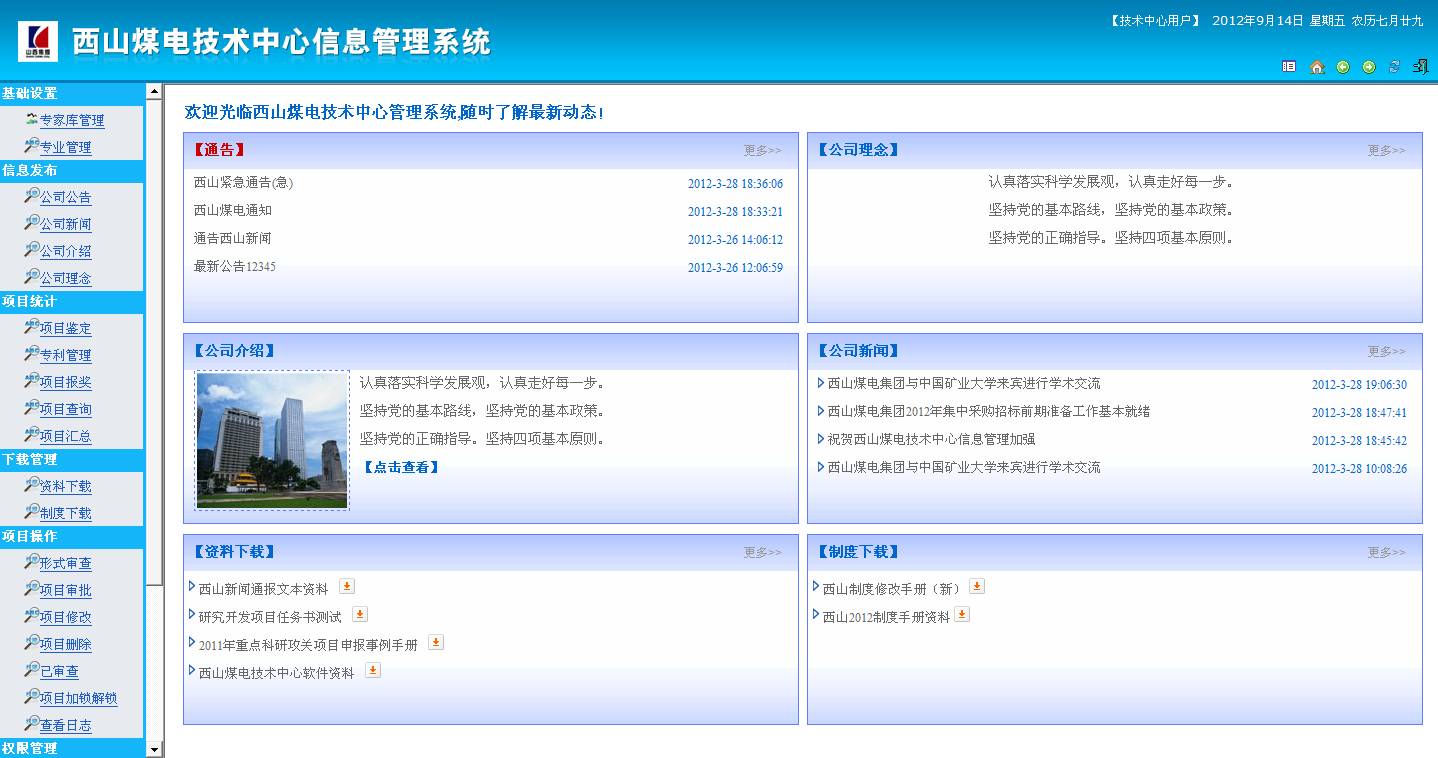Click the magnifier icon beside 资料下载
This screenshot has width=1438, height=758.
[x=31, y=485]
